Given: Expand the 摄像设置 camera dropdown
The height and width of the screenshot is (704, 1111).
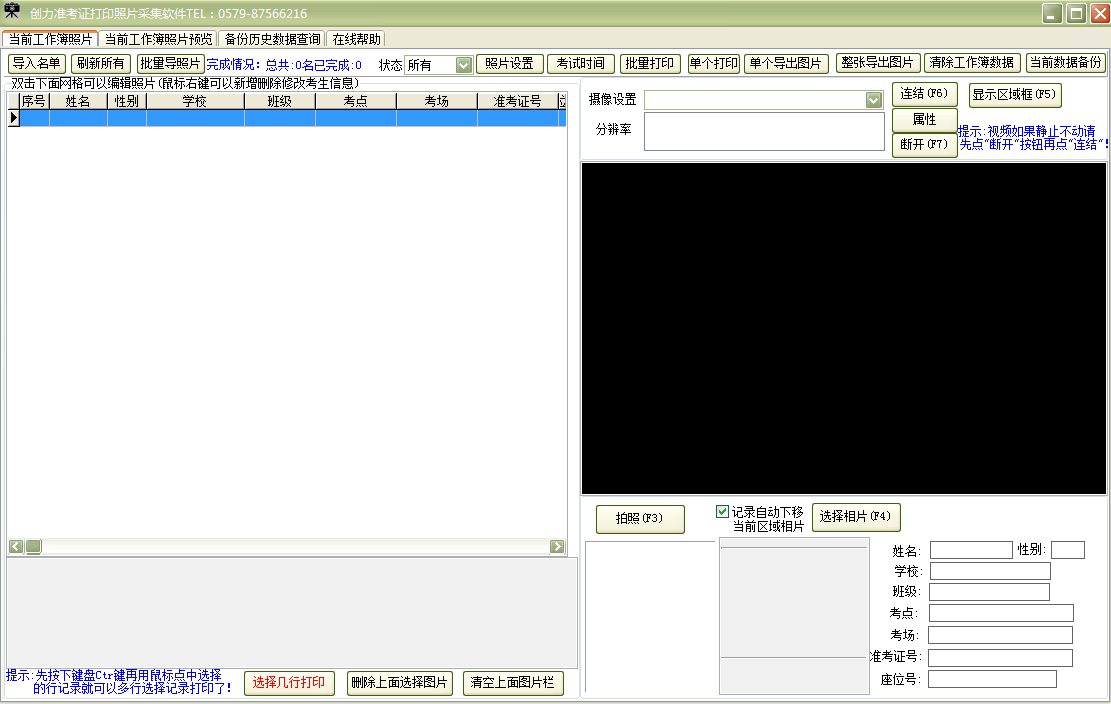Looking at the screenshot, I should click(x=874, y=101).
